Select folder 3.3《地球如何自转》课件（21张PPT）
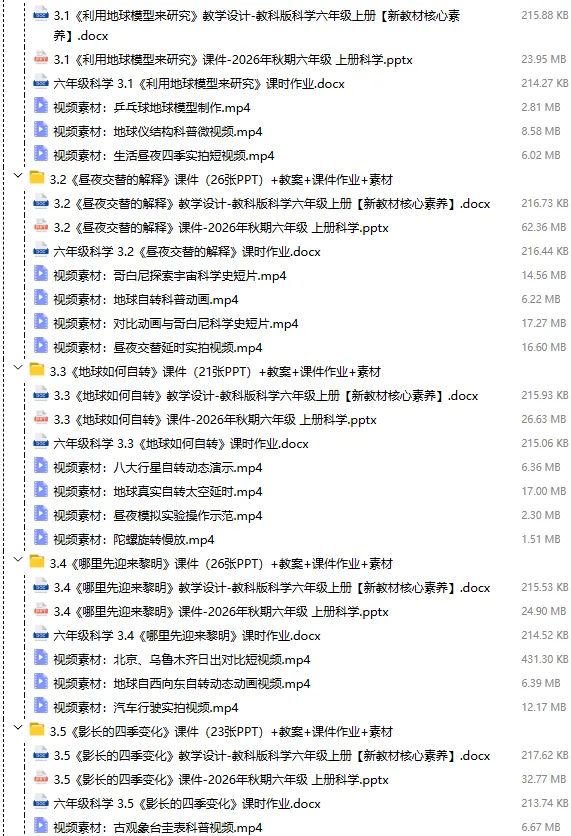This screenshot has width=571, height=836. click(215, 372)
